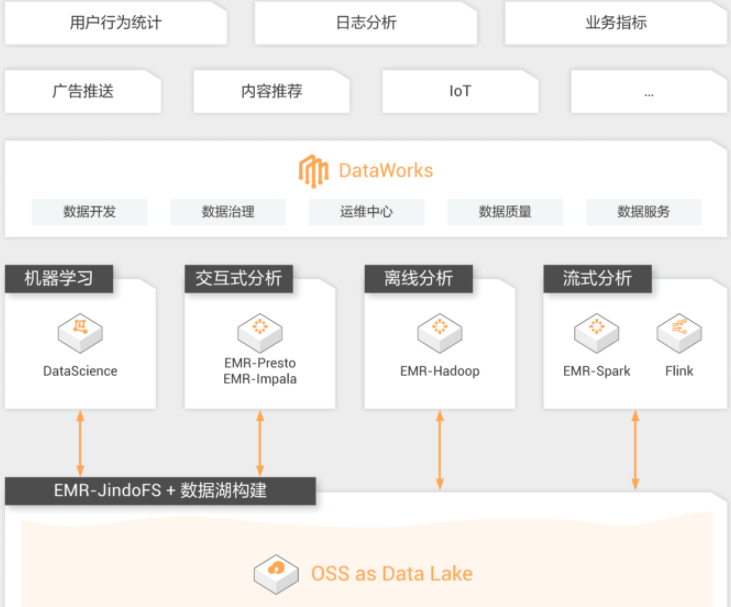Click the DataScience cube icon
Viewport: 731px width, 607px height.
point(80,333)
